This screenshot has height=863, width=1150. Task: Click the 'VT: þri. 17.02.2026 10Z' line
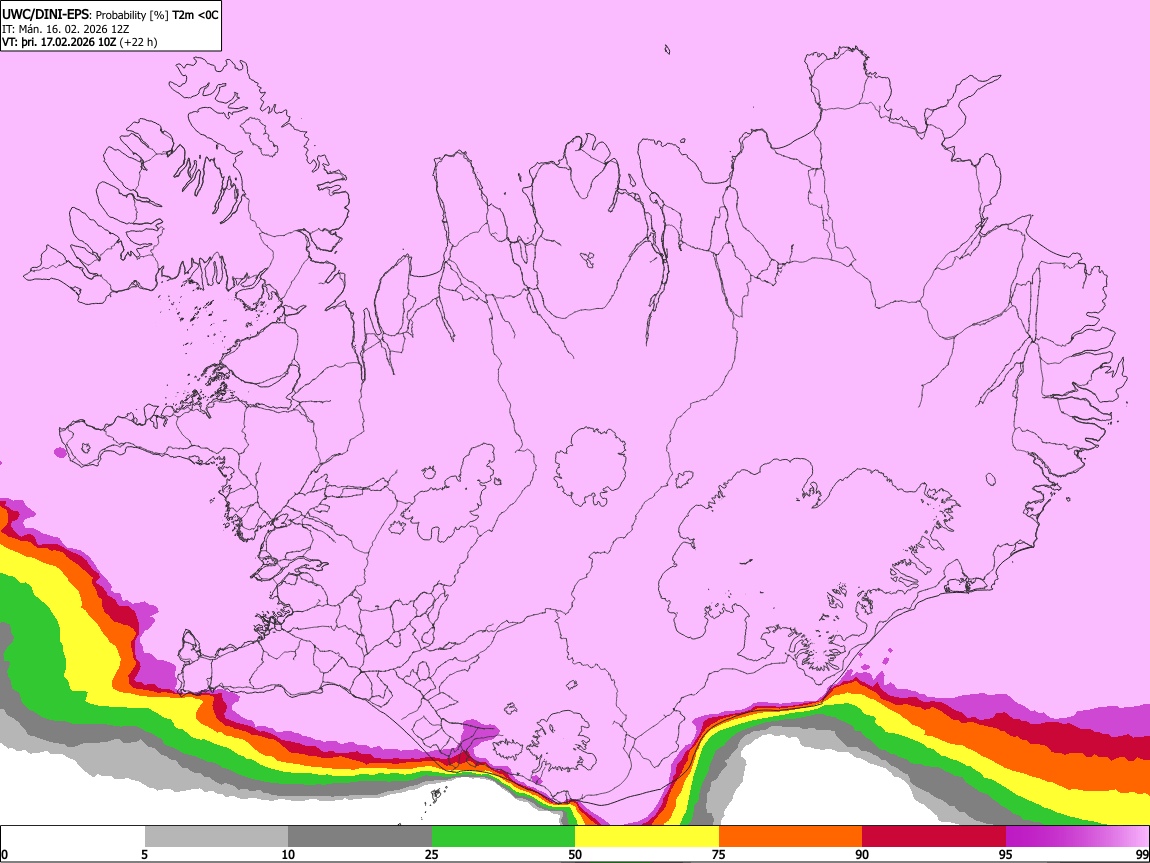[59, 42]
